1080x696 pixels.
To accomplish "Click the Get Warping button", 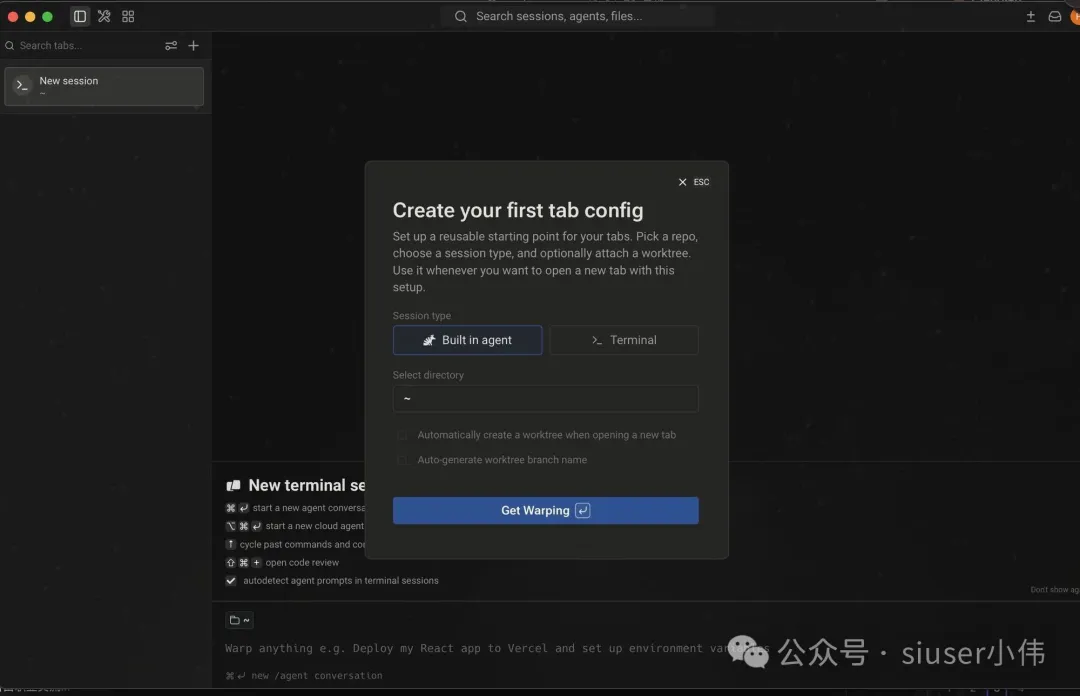I will [546, 511].
